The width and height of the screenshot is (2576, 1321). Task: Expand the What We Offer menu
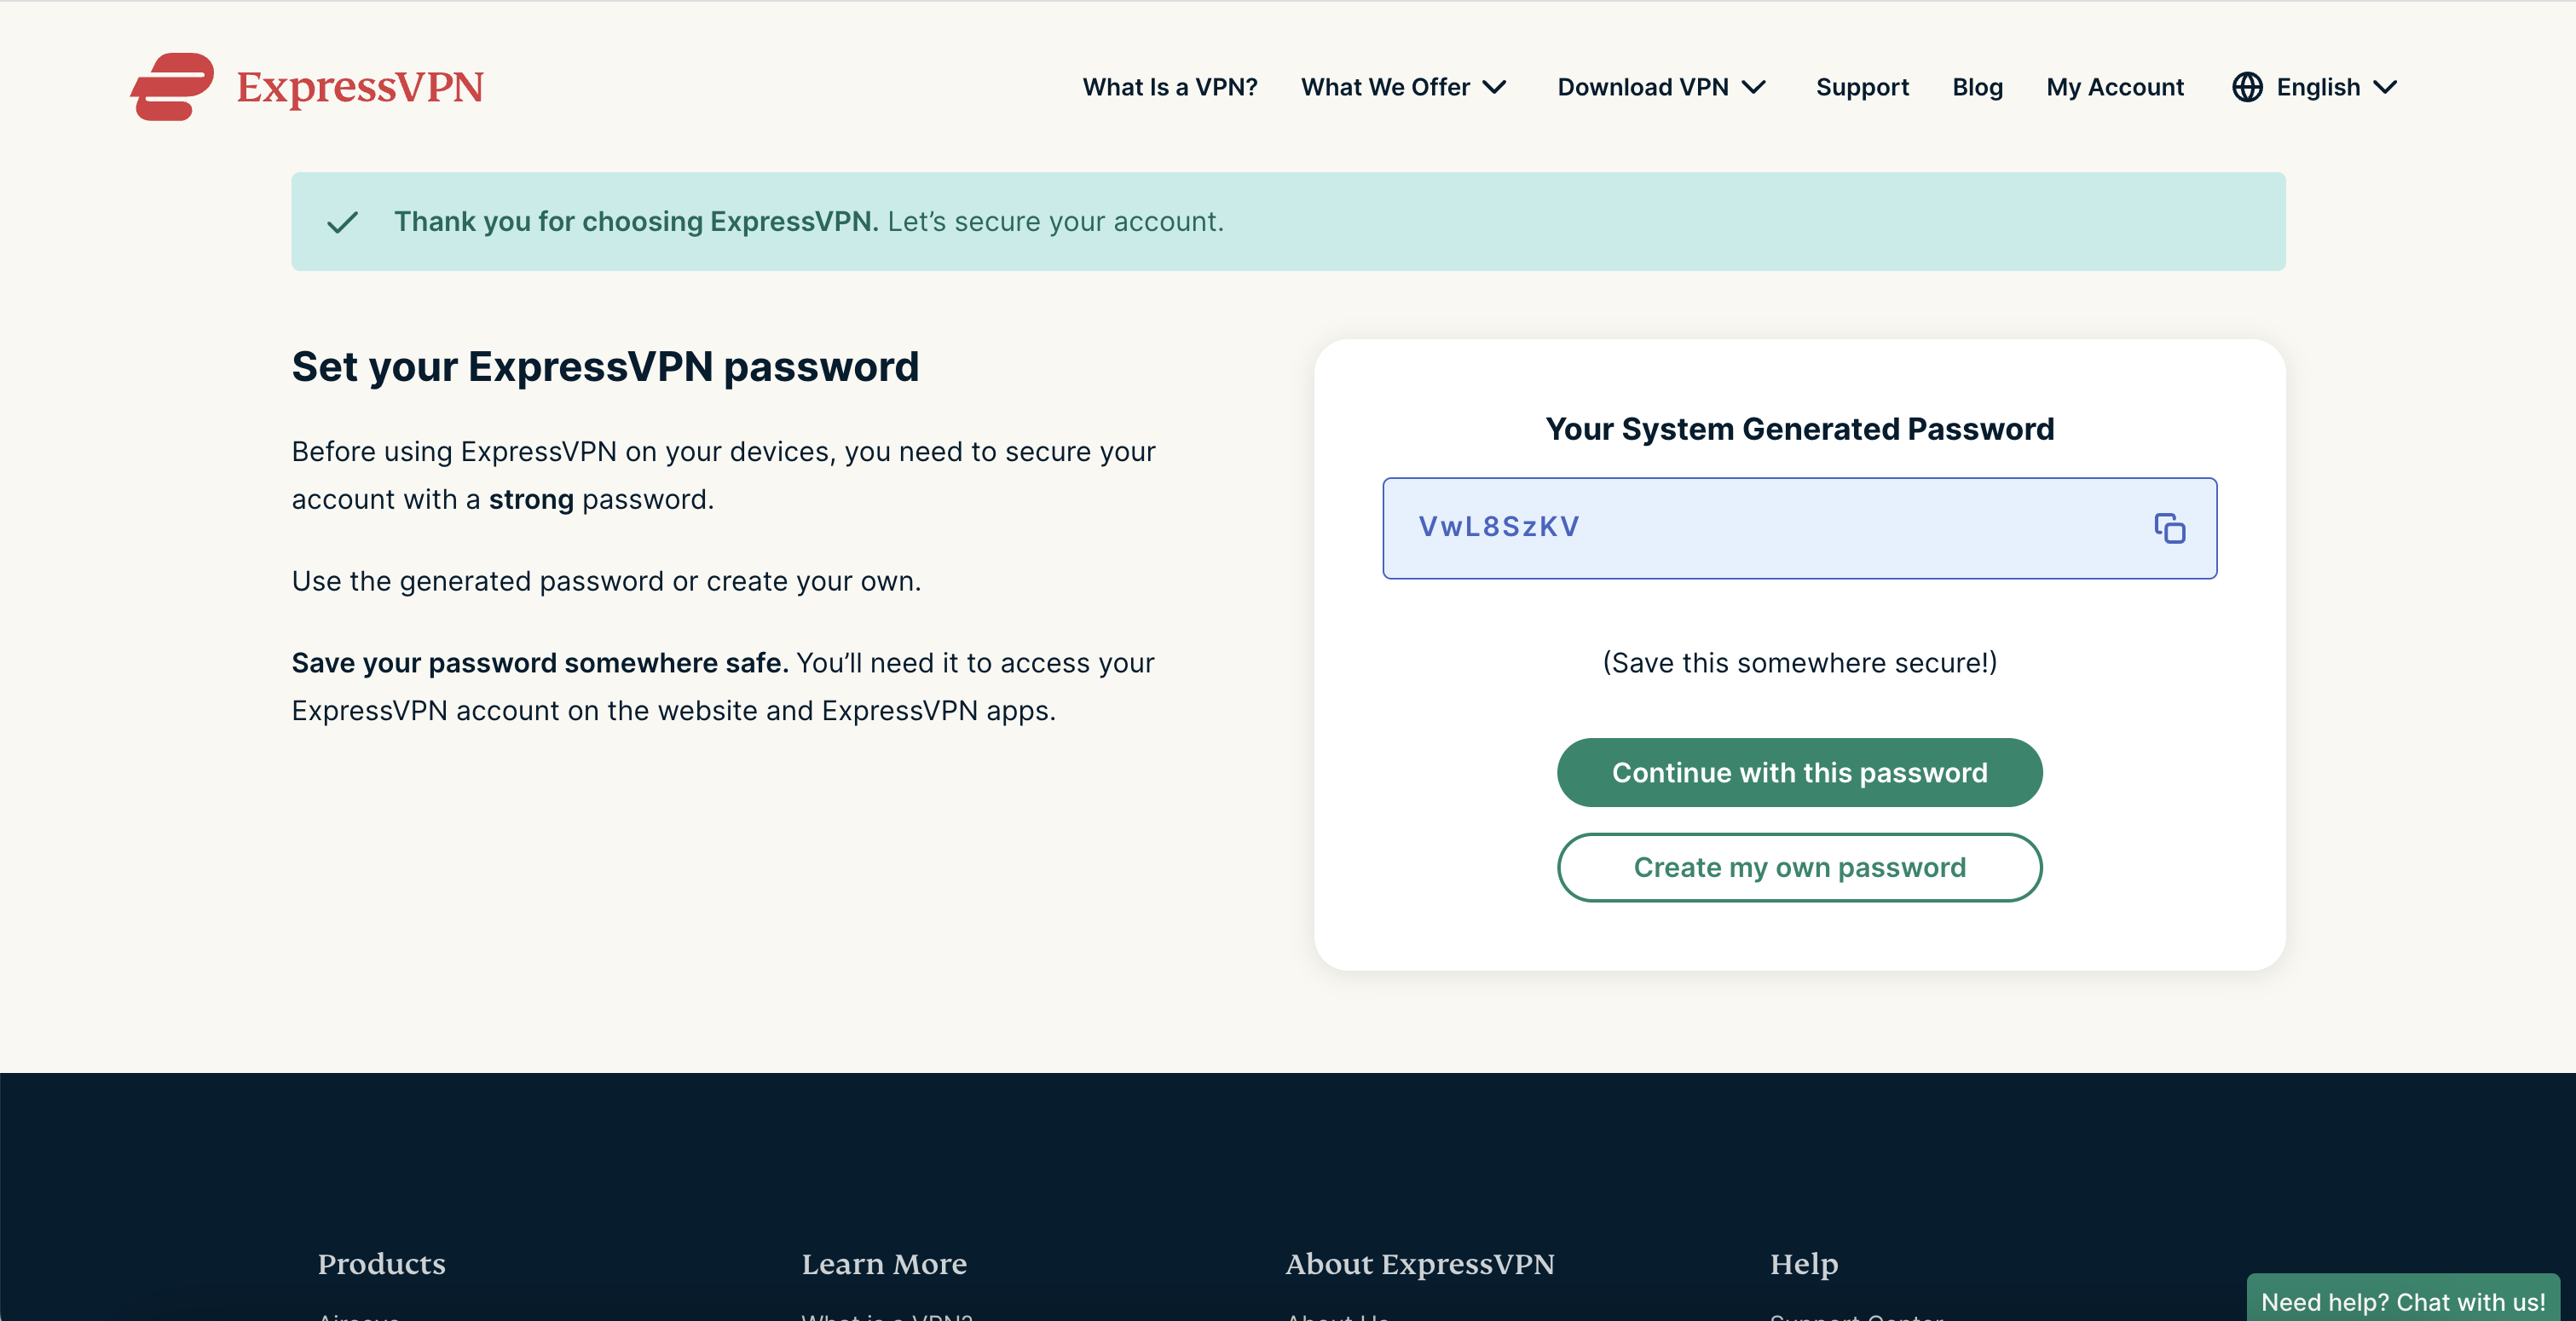[x=1404, y=87]
